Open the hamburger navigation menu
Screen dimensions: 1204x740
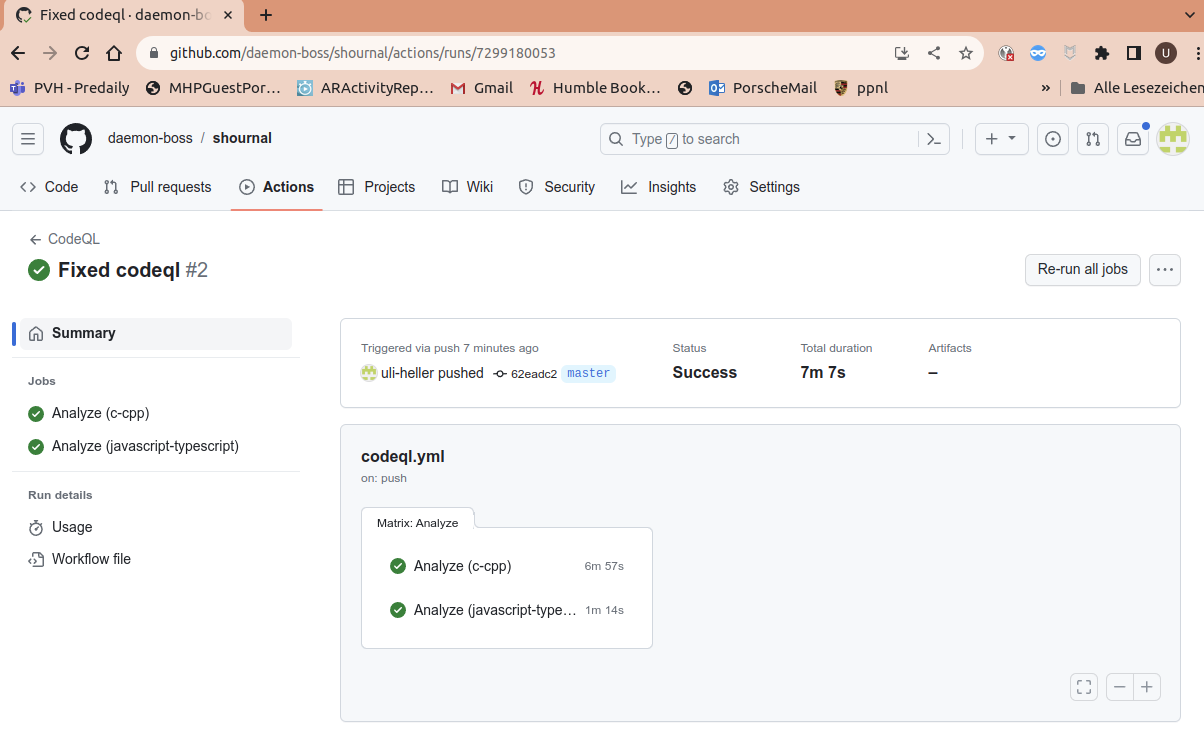(28, 139)
